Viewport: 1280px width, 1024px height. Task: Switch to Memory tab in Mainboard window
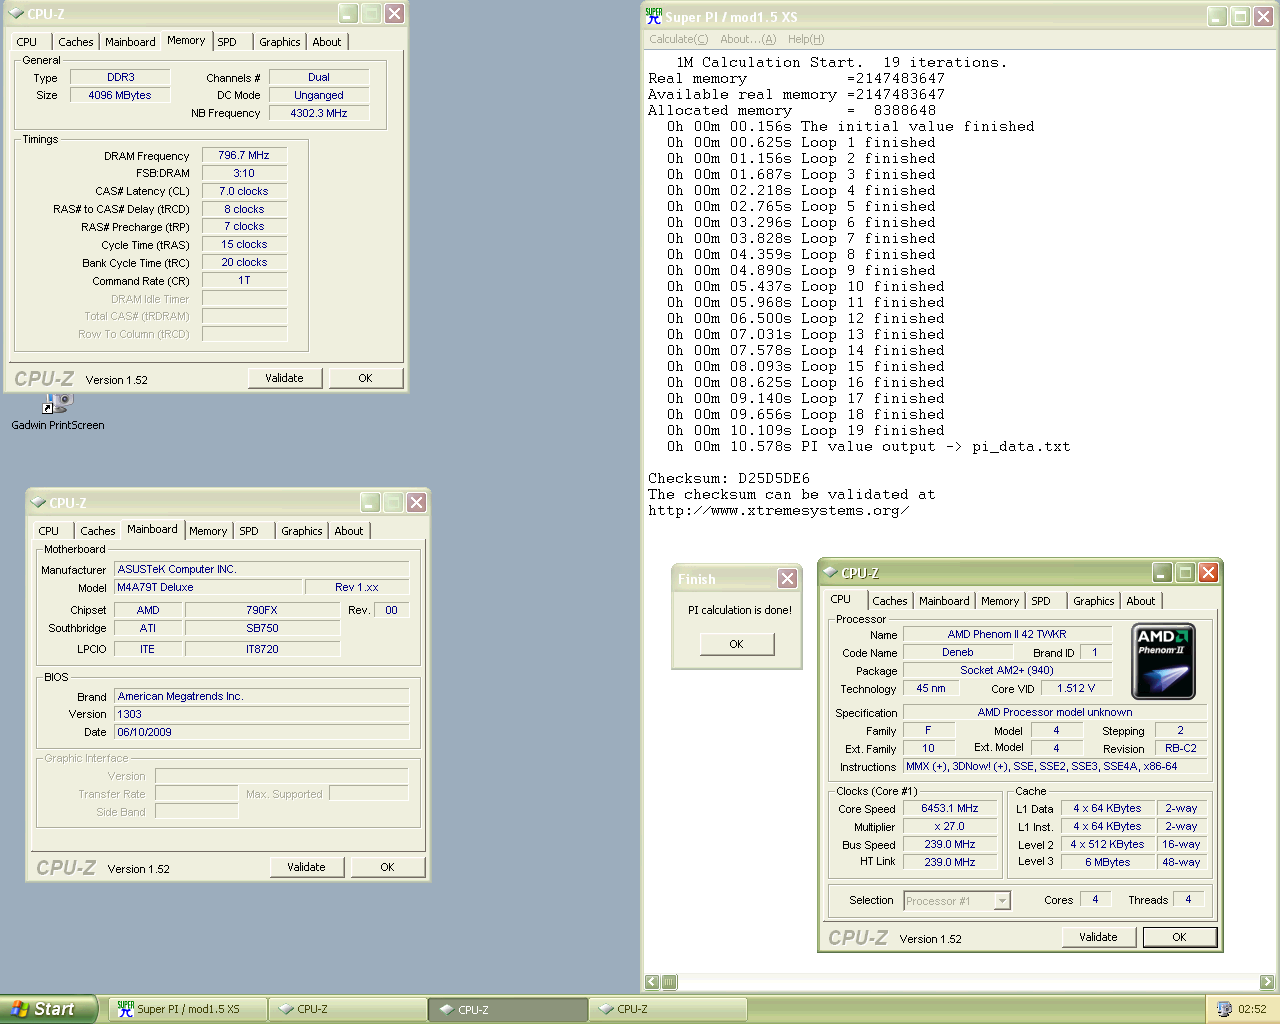point(208,531)
